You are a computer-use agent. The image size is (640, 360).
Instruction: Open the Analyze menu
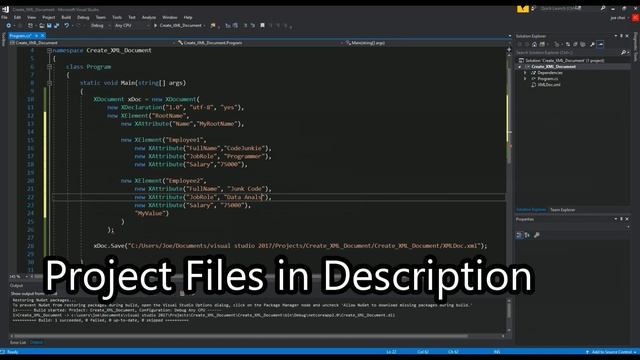pos(149,18)
